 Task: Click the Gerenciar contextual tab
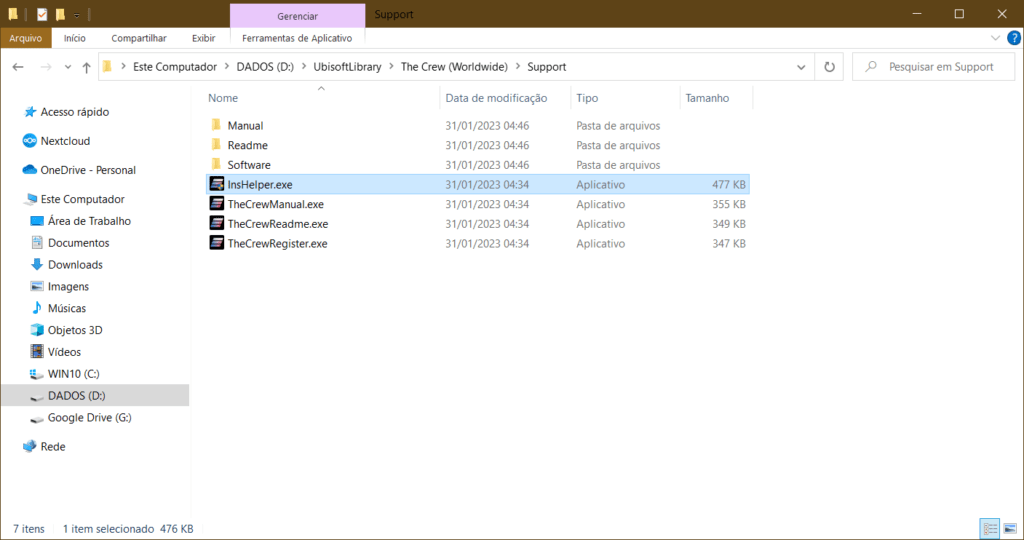point(297,16)
